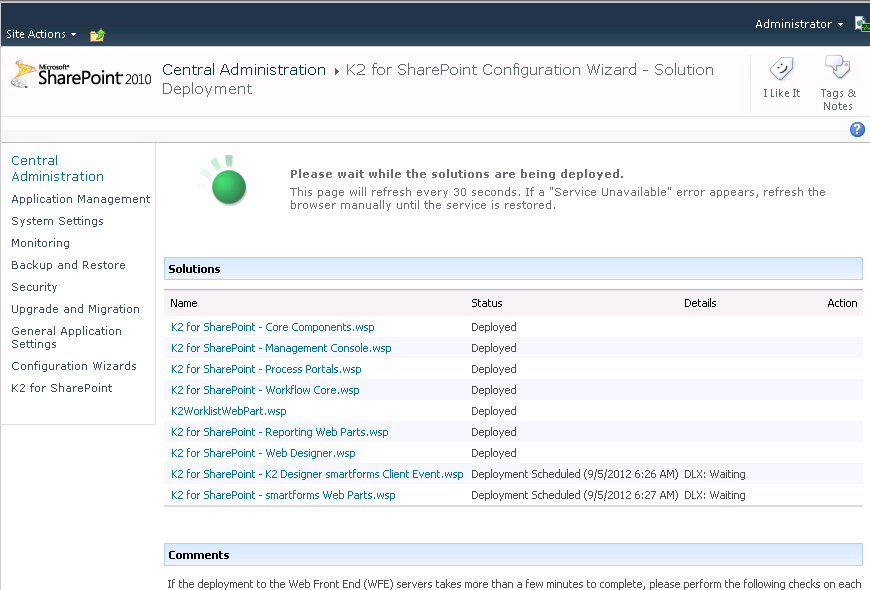Viewport: 870px width, 590px height.
Task: Navigate to Upgrade and Migration
Action: (75, 309)
